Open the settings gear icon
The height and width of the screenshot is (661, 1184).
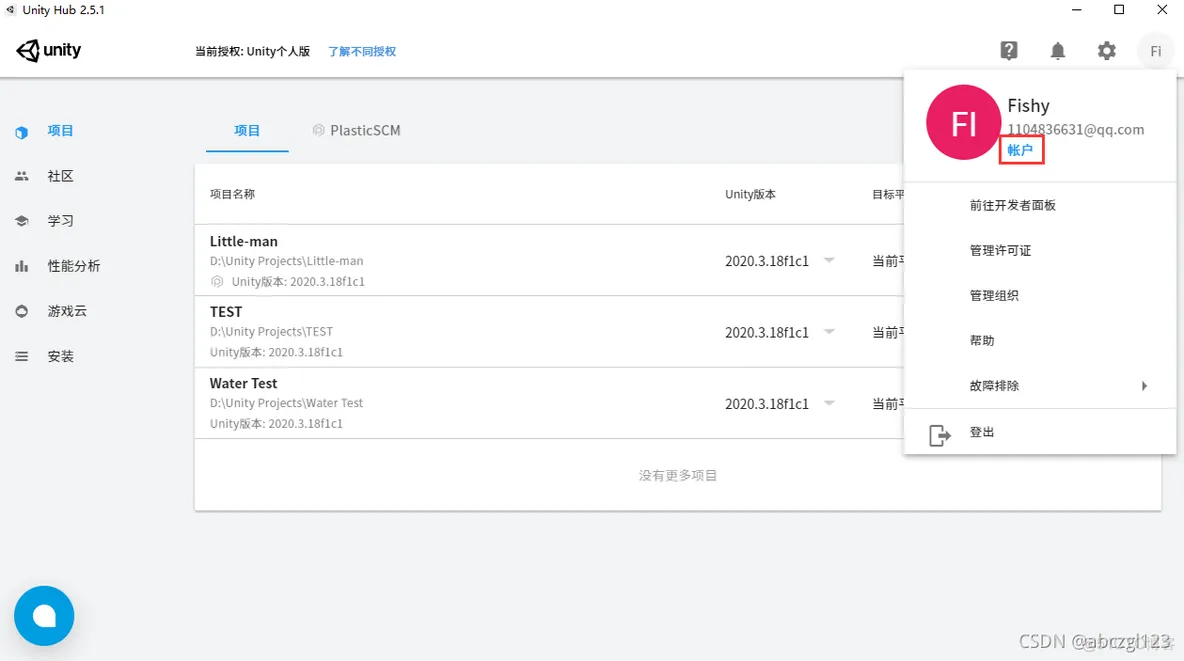[1106, 51]
